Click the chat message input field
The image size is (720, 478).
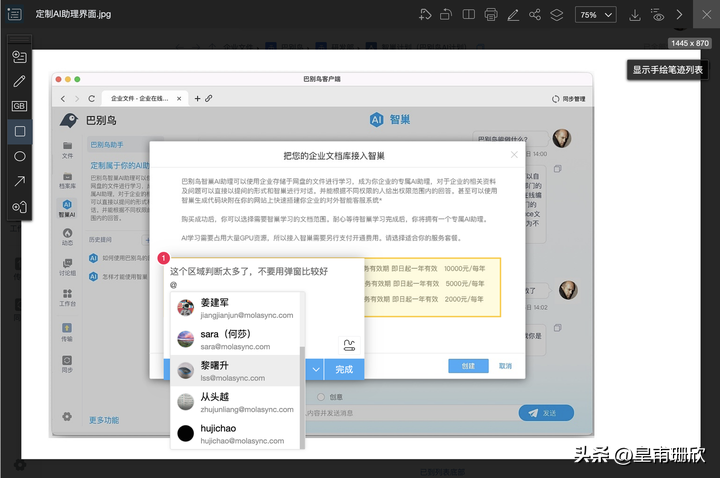tap(409, 413)
